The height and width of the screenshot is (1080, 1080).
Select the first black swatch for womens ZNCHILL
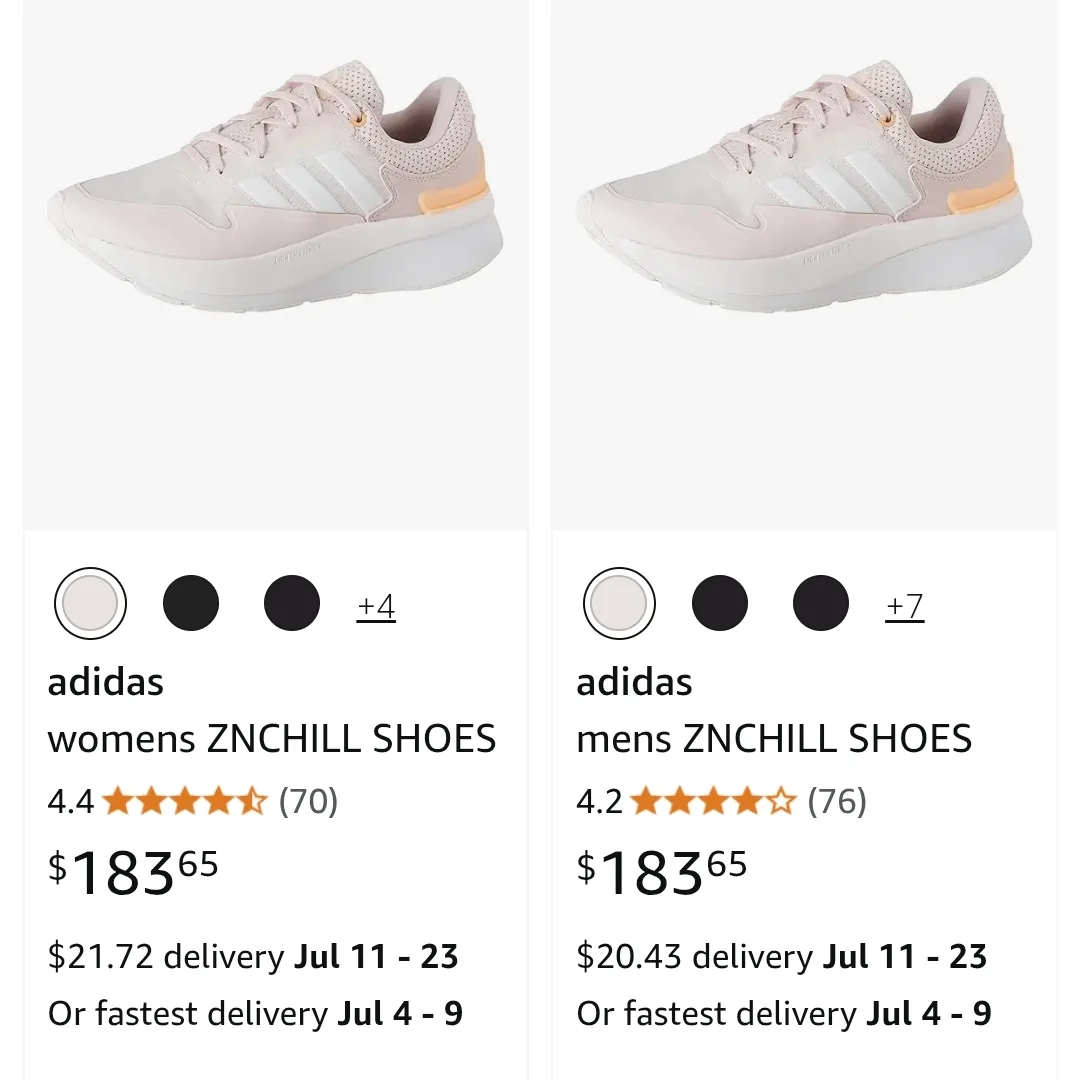tap(191, 602)
